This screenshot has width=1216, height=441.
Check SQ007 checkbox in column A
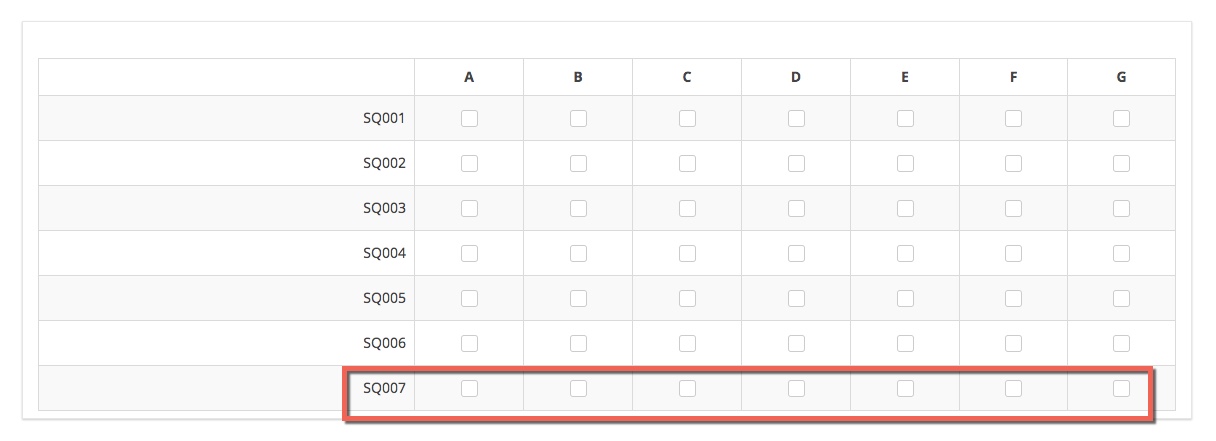(x=469, y=388)
